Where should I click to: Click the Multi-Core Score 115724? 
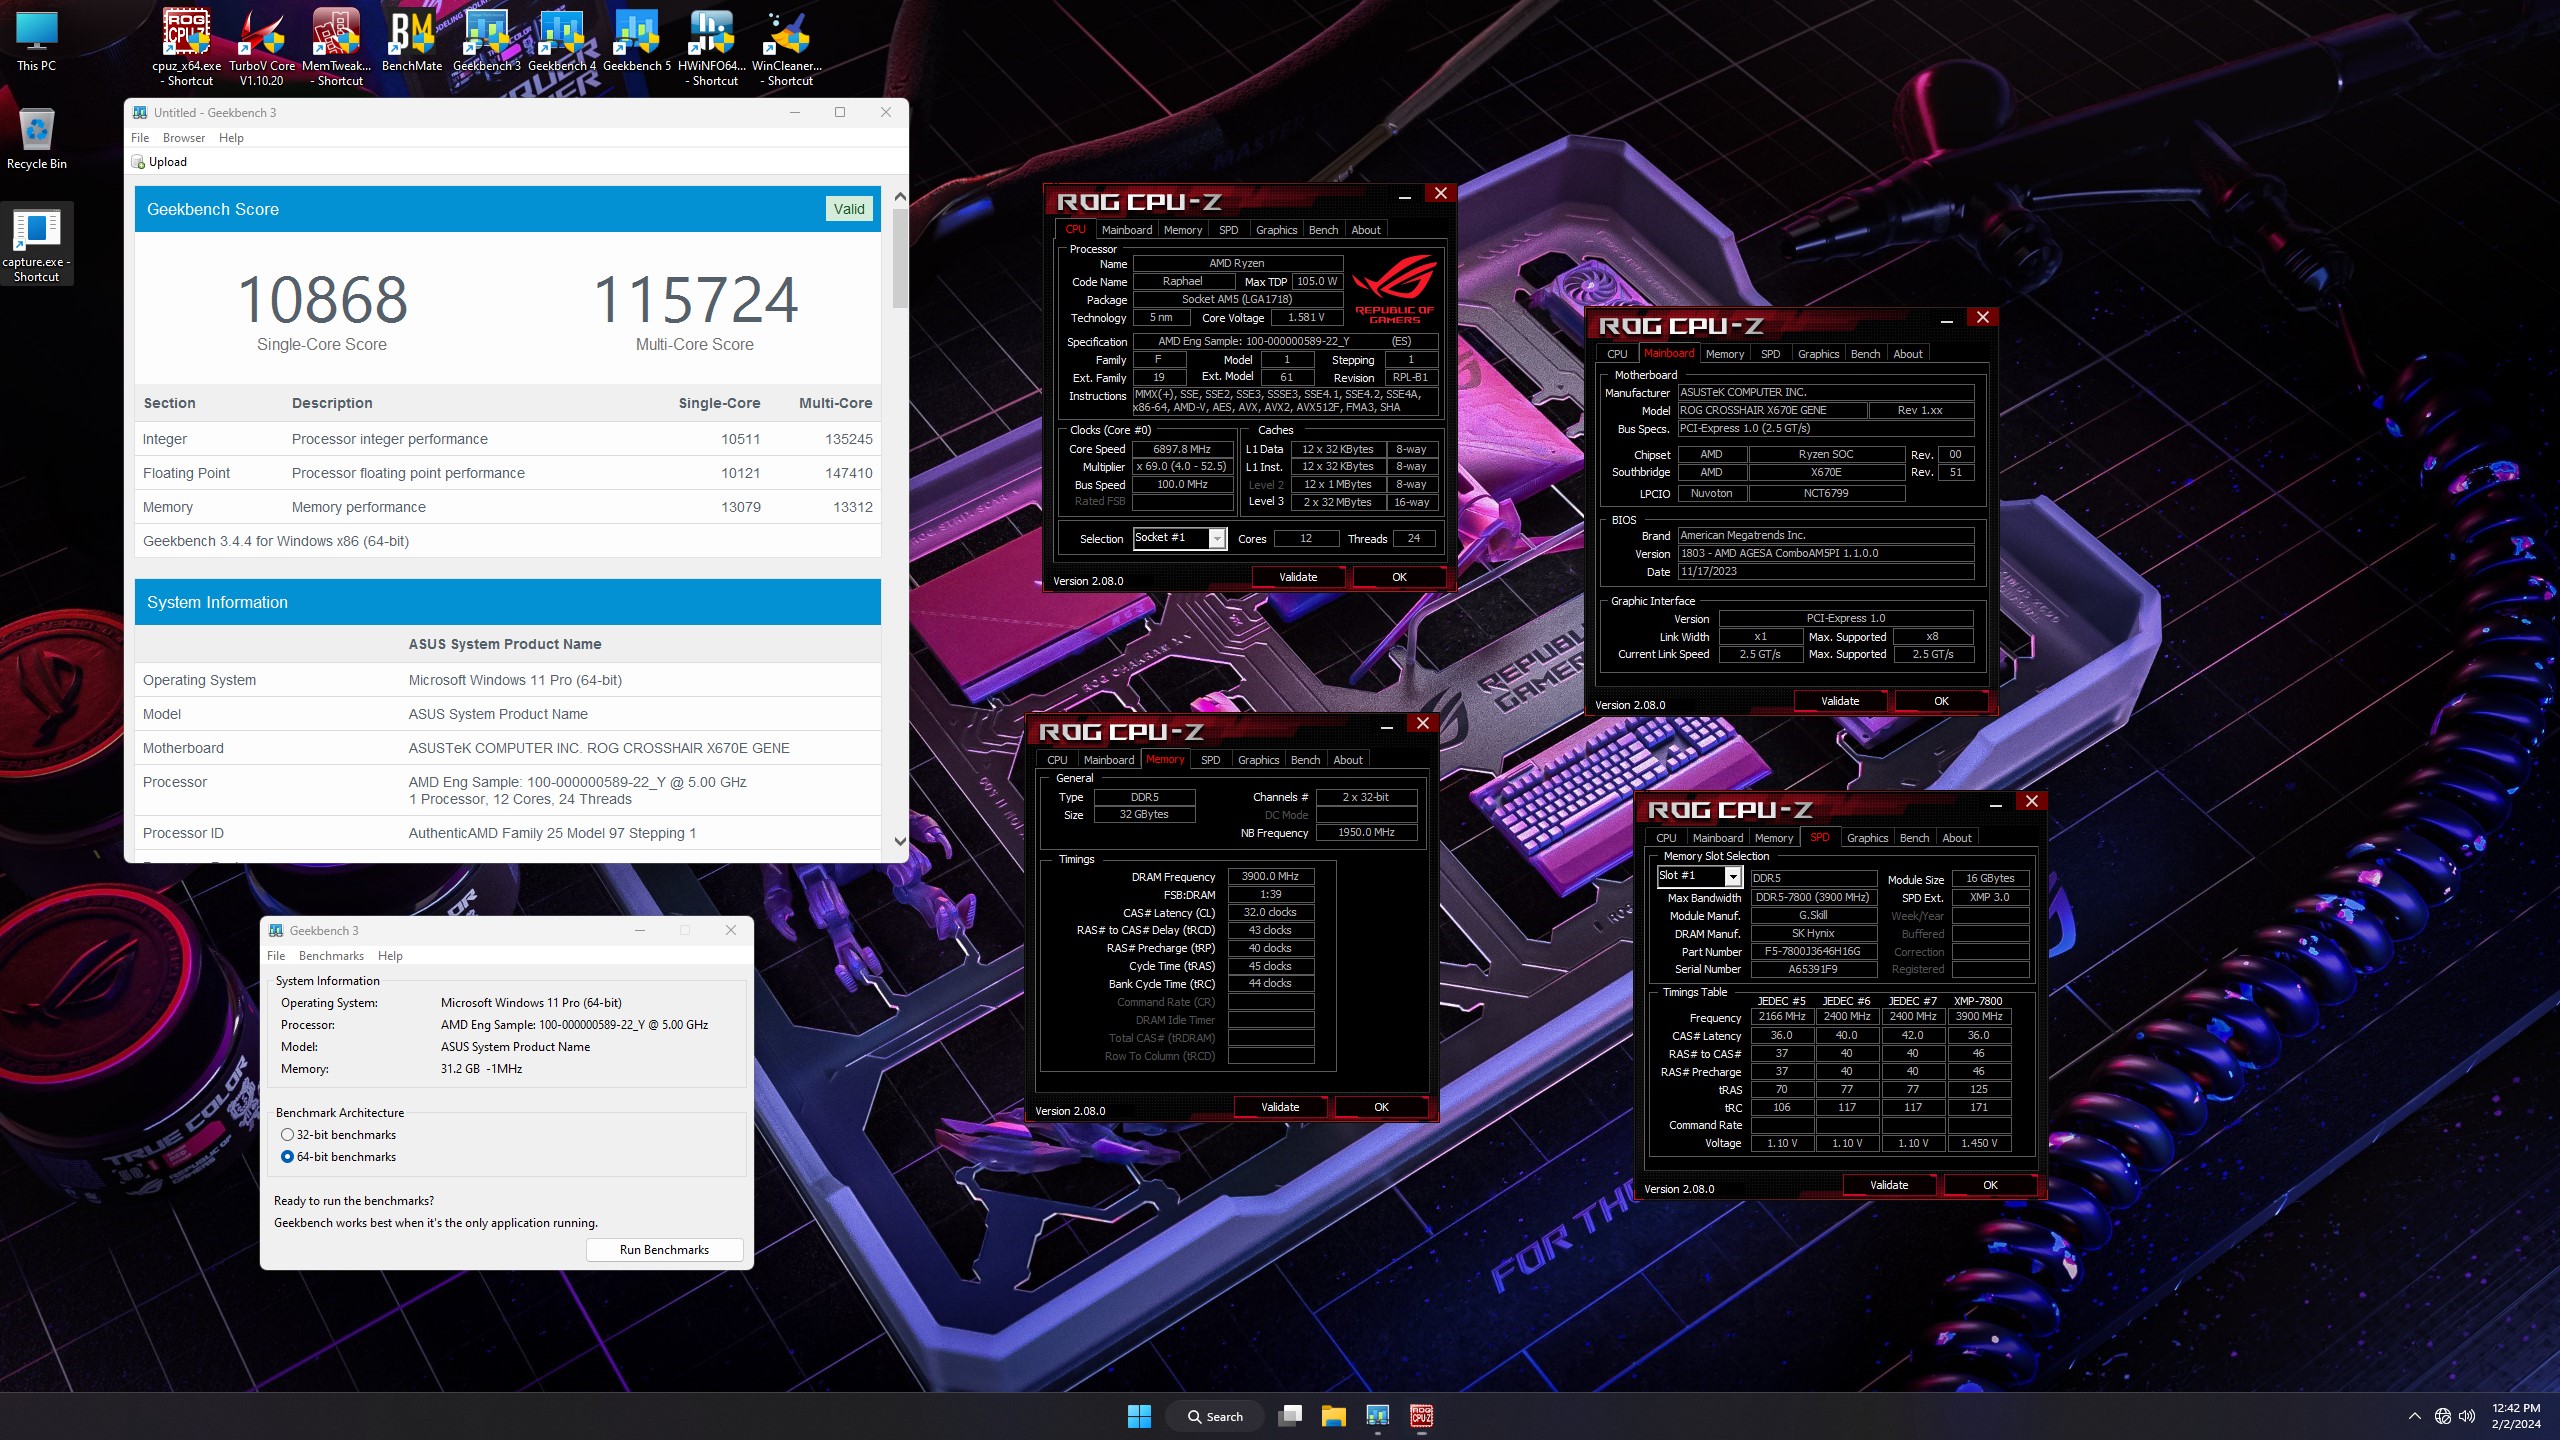click(x=696, y=300)
